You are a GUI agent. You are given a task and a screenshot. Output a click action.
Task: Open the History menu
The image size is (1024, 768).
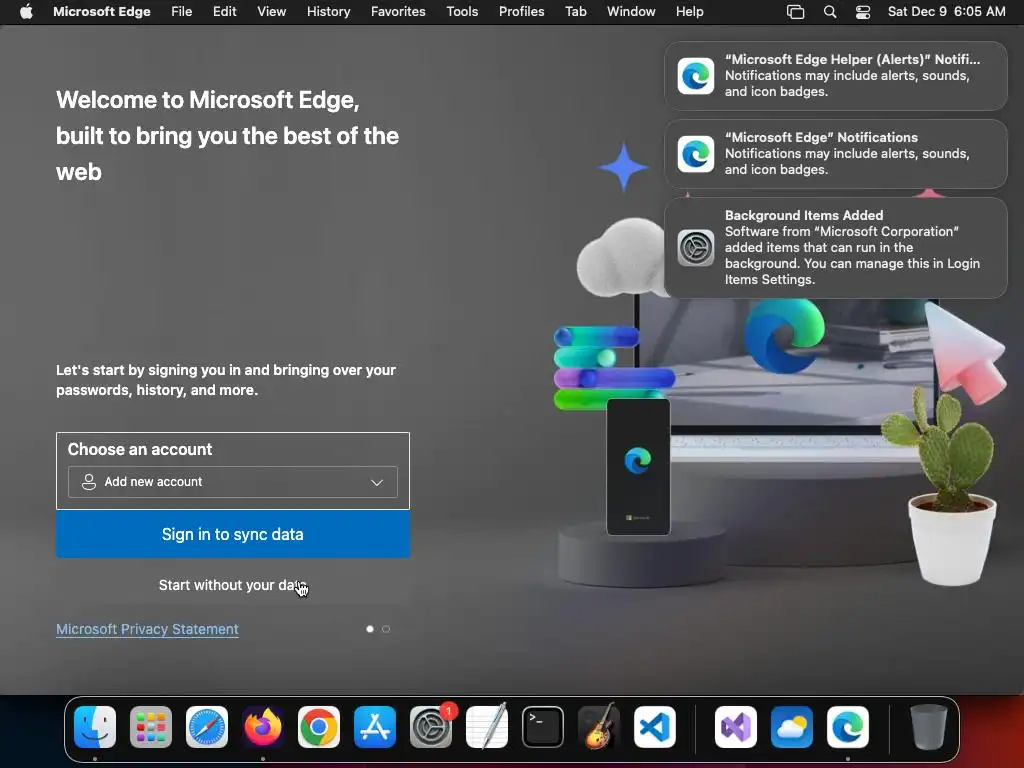coord(328,12)
